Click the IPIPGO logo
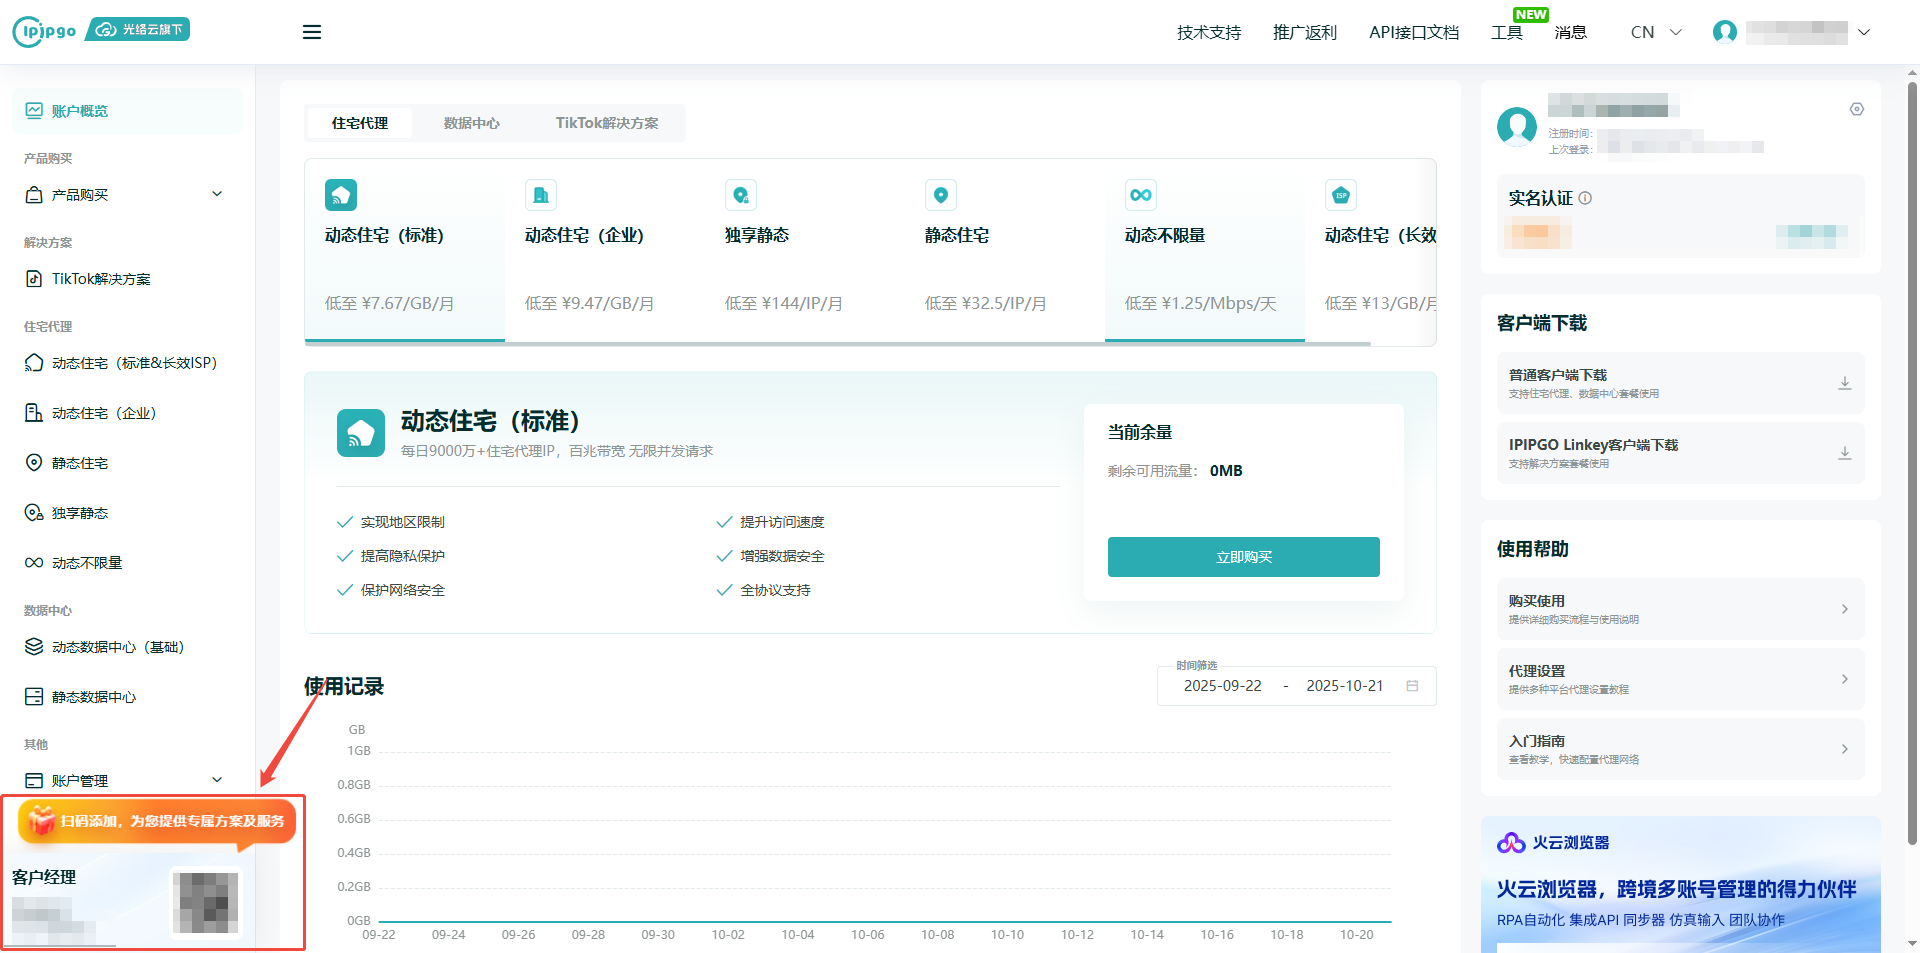 45,31
